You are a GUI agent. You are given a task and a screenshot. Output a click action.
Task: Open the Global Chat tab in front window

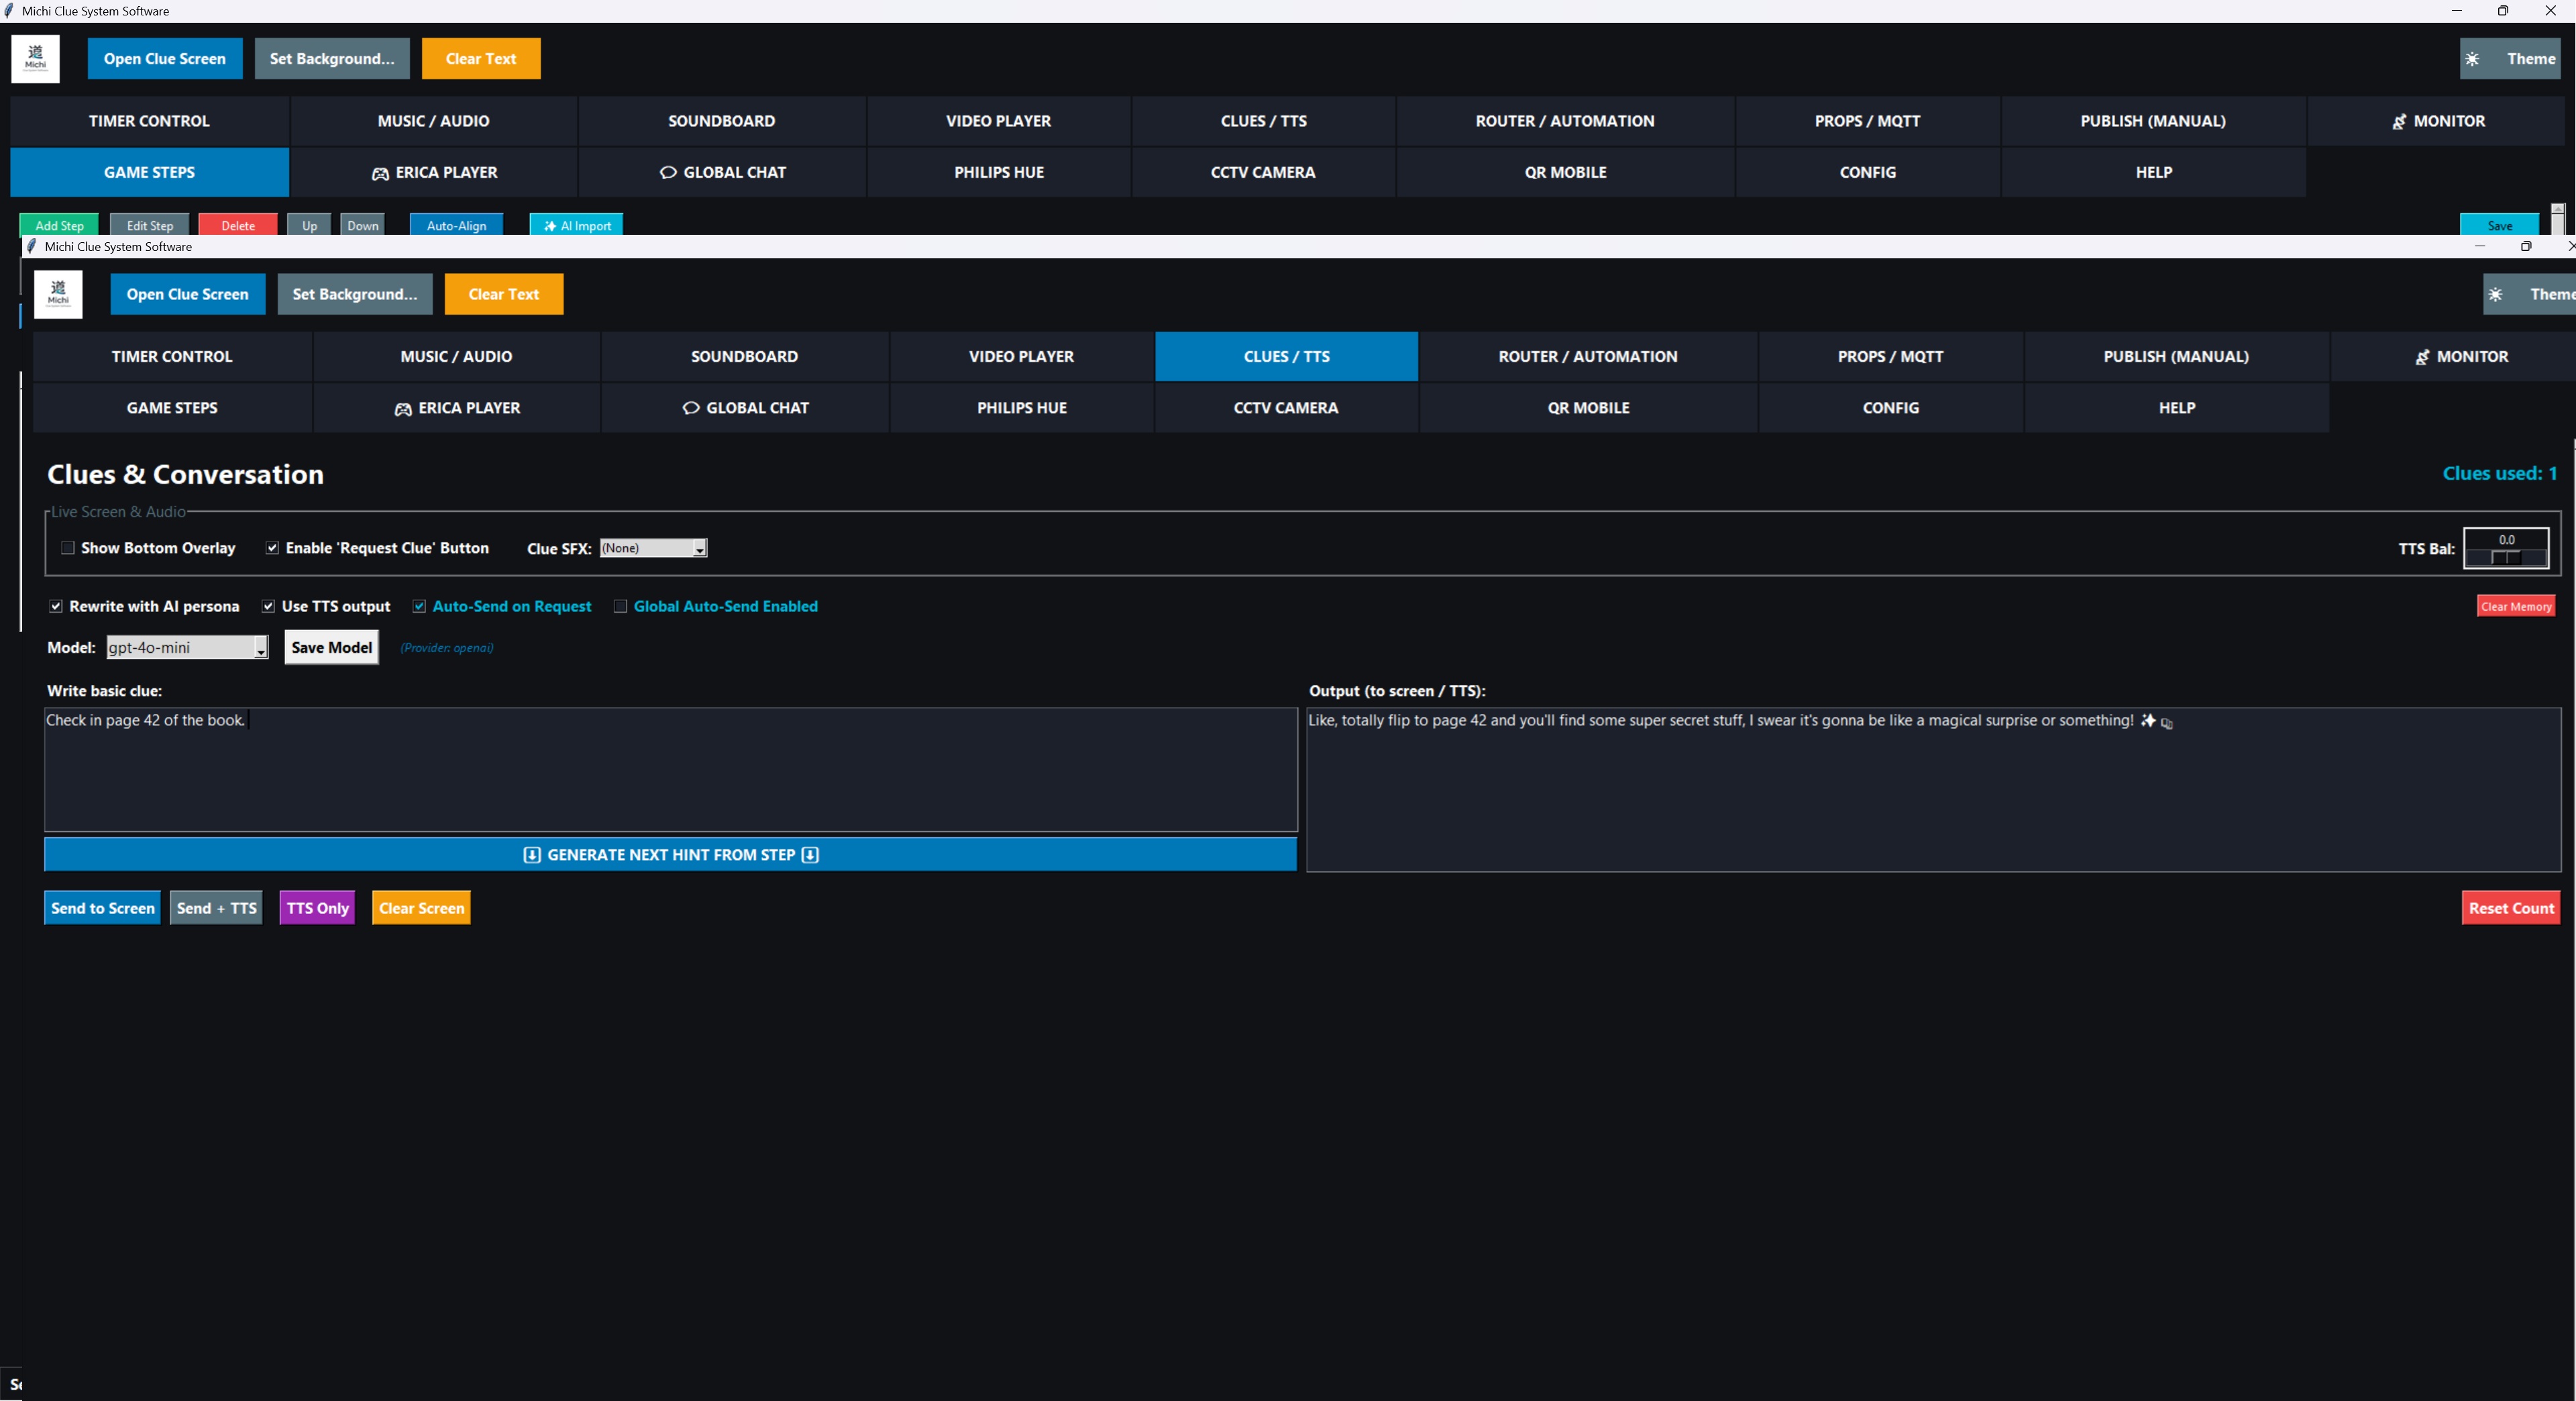pyautogui.click(x=745, y=408)
